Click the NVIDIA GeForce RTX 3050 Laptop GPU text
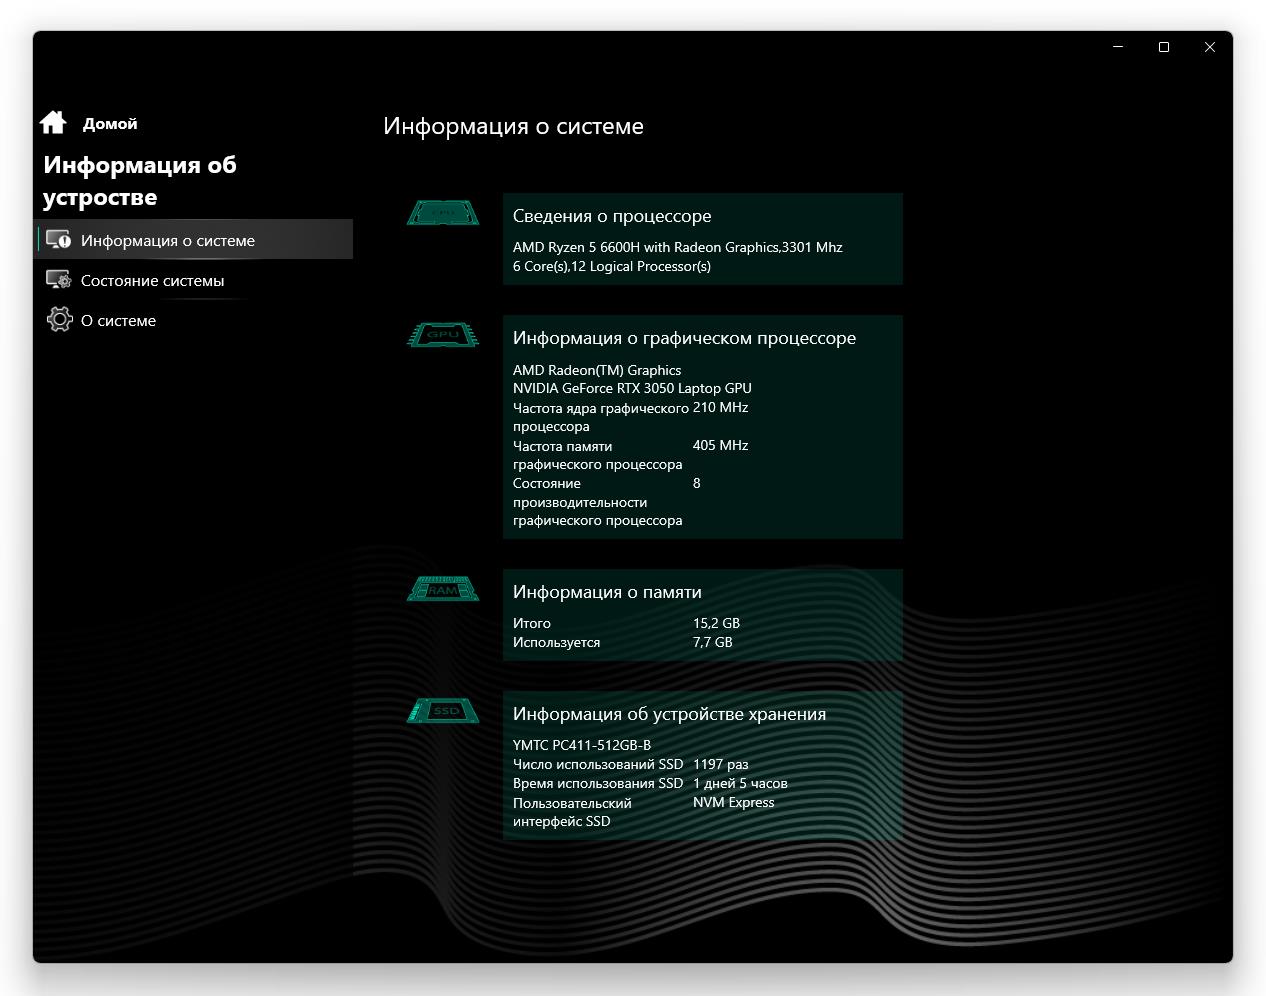Image resolution: width=1266 pixels, height=996 pixels. pyautogui.click(x=632, y=388)
